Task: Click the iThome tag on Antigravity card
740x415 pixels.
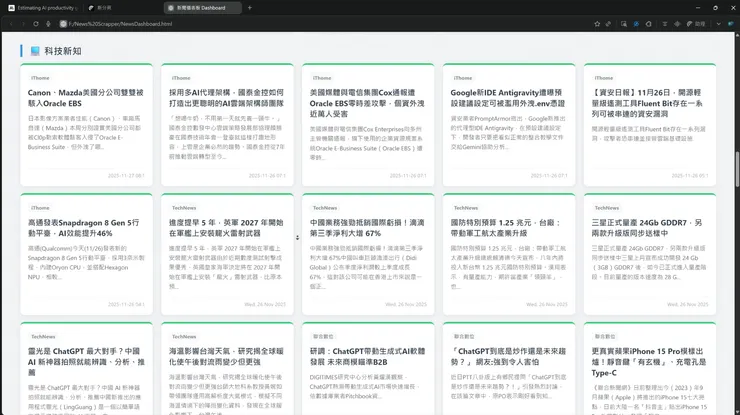Action: (463, 78)
